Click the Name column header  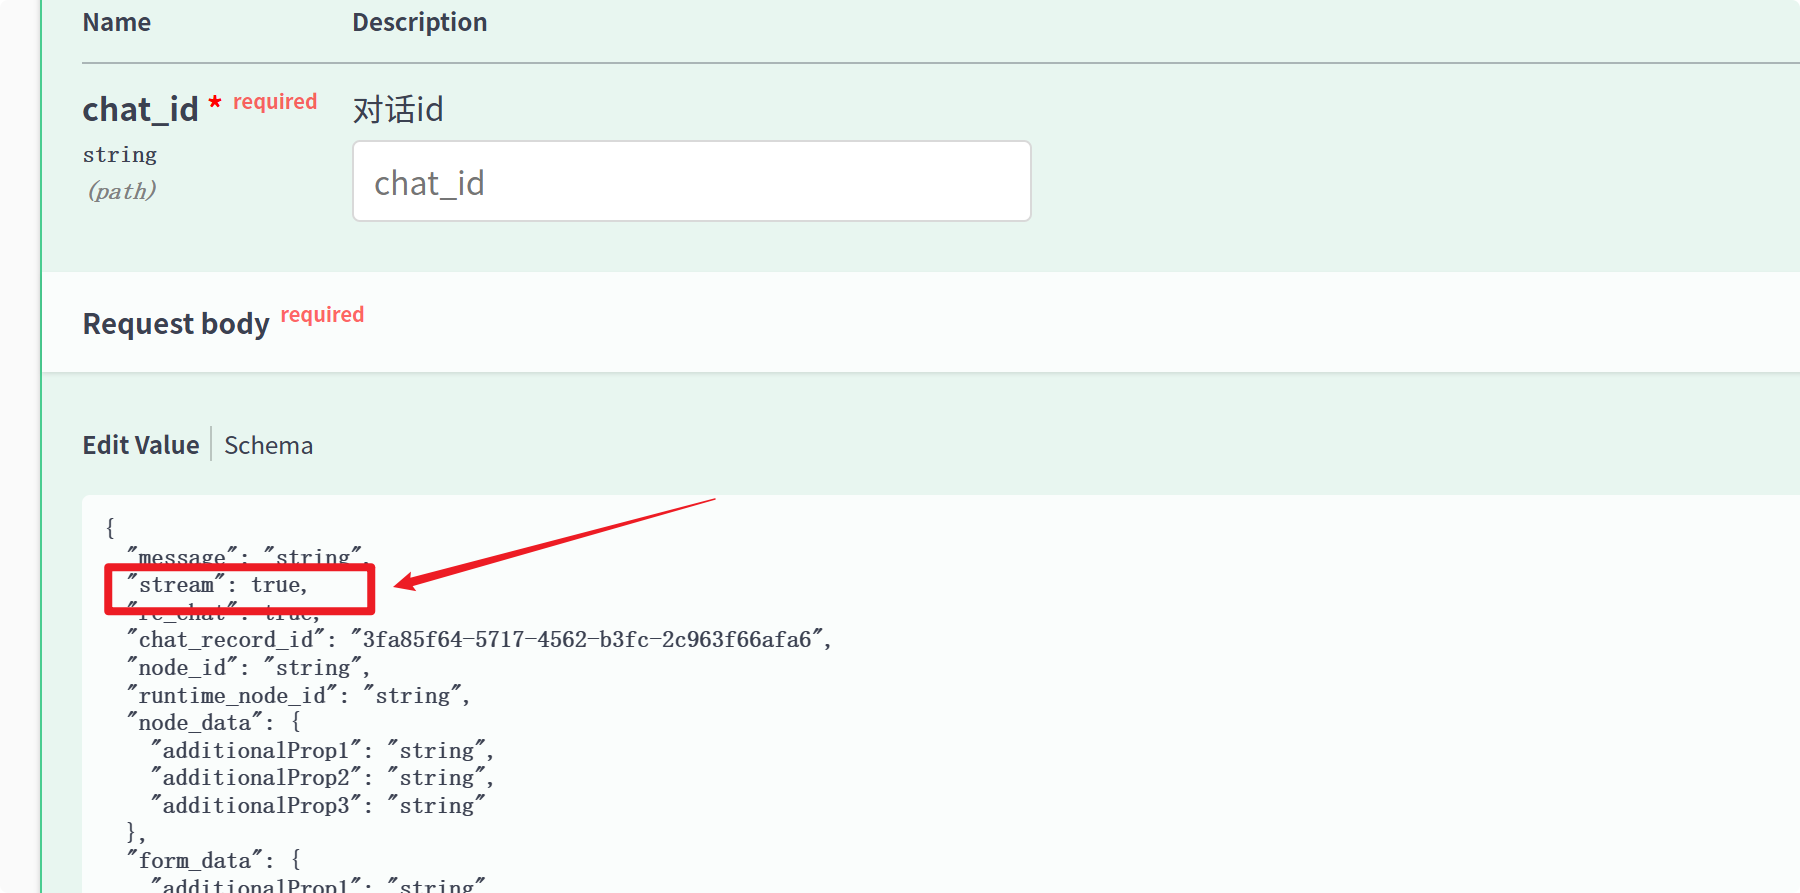click(116, 22)
